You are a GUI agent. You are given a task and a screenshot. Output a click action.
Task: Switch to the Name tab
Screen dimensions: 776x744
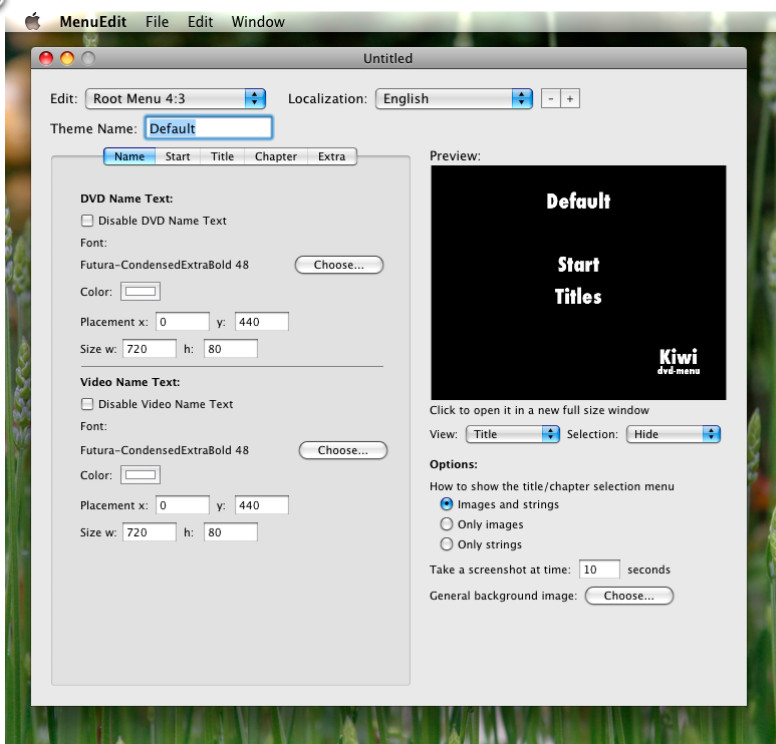coord(130,156)
